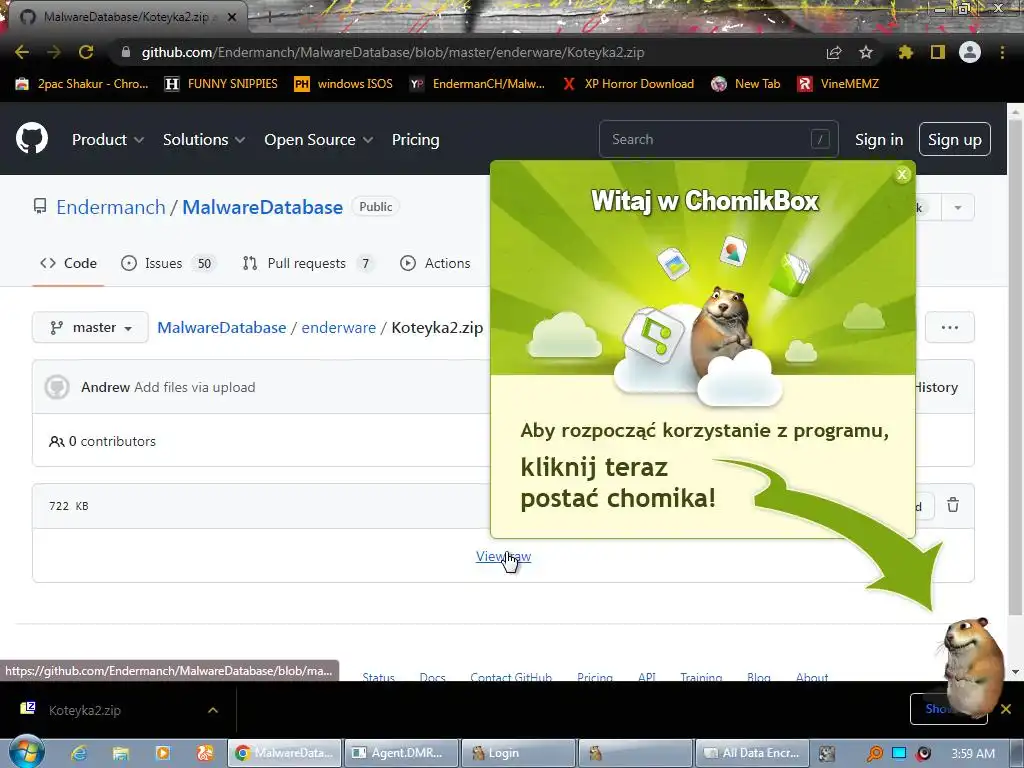The image size is (1024, 768).
Task: Open Endermanch user link
Action: pyautogui.click(x=111, y=207)
